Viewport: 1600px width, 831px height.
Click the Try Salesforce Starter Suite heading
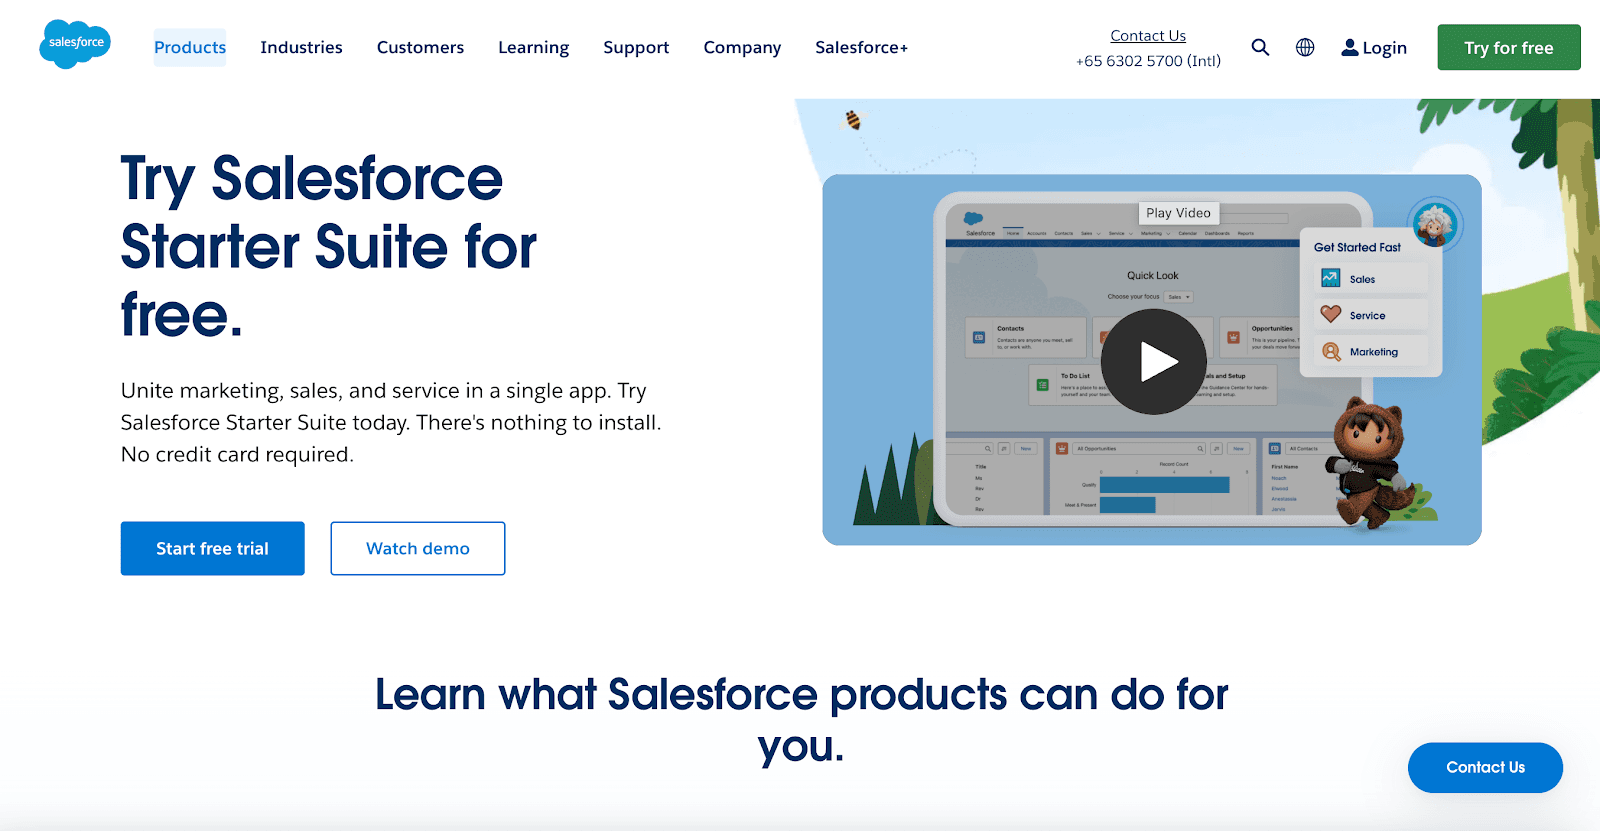pyautogui.click(x=329, y=246)
